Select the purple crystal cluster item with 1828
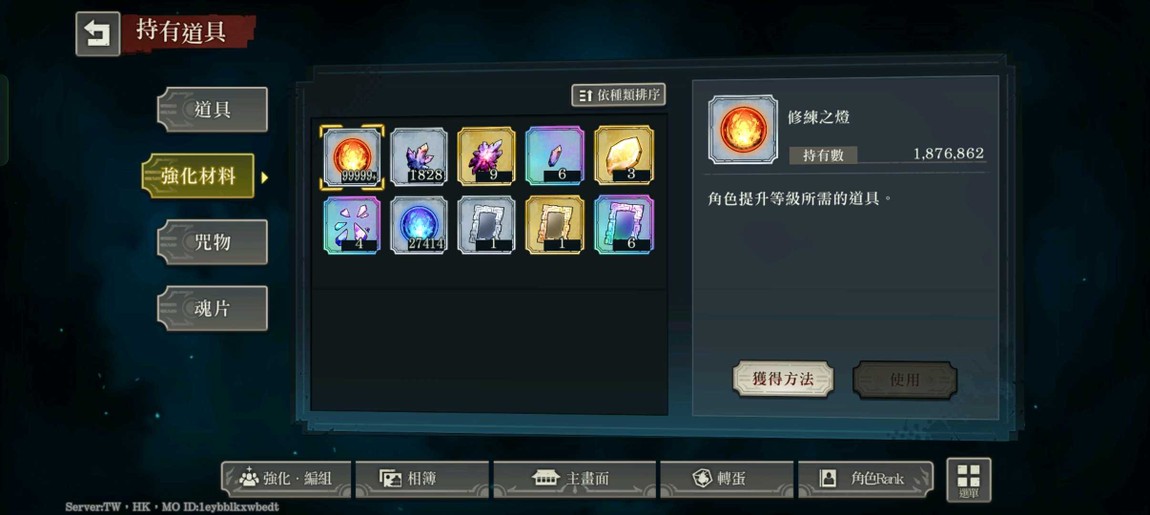Viewport: 1150px width, 515px height. point(419,156)
